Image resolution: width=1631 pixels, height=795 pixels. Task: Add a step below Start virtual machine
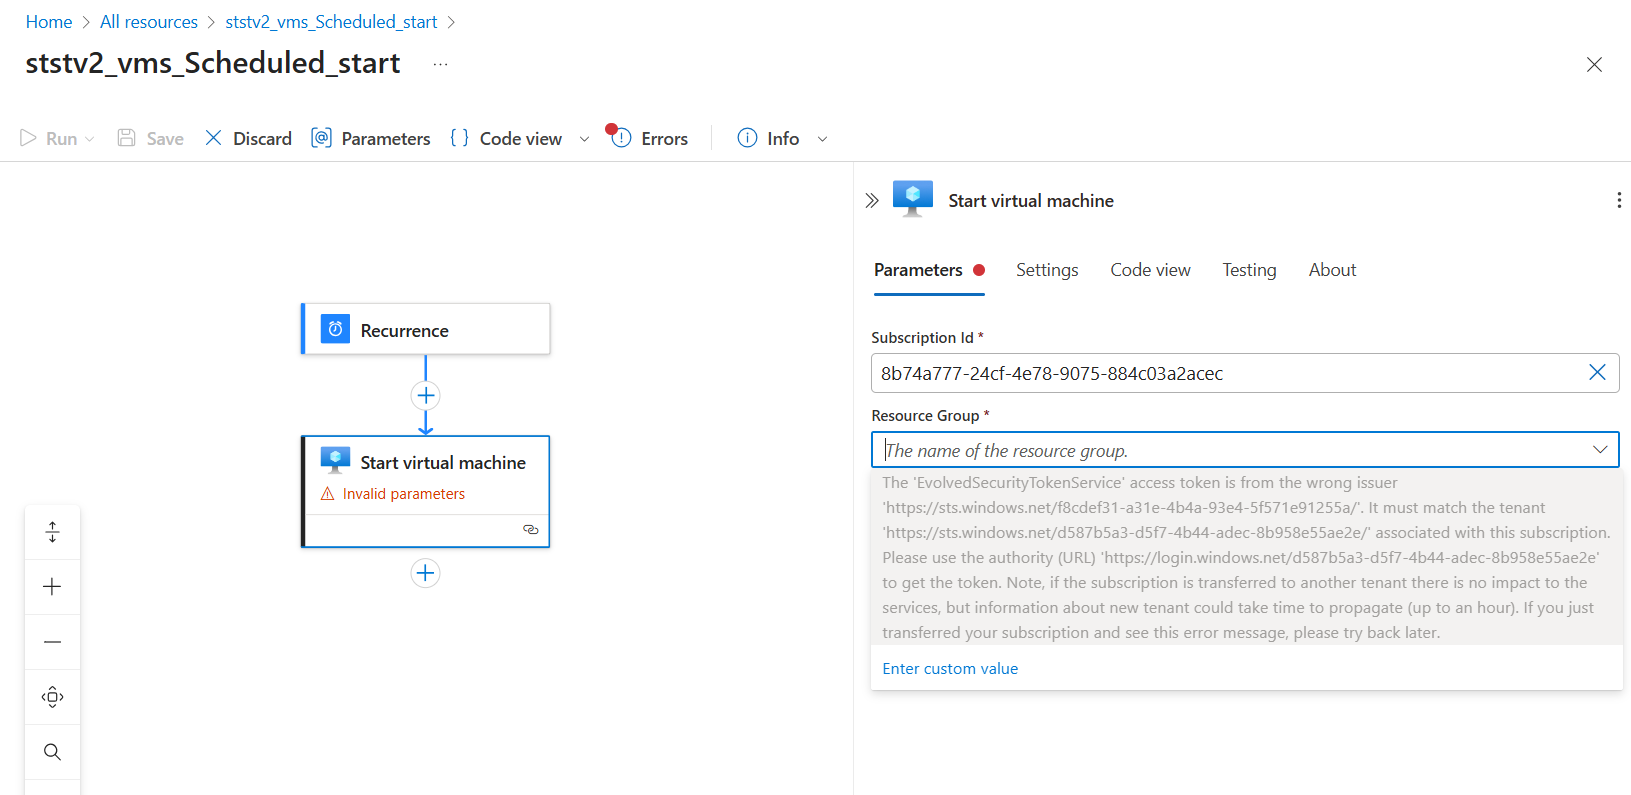pyautogui.click(x=426, y=573)
